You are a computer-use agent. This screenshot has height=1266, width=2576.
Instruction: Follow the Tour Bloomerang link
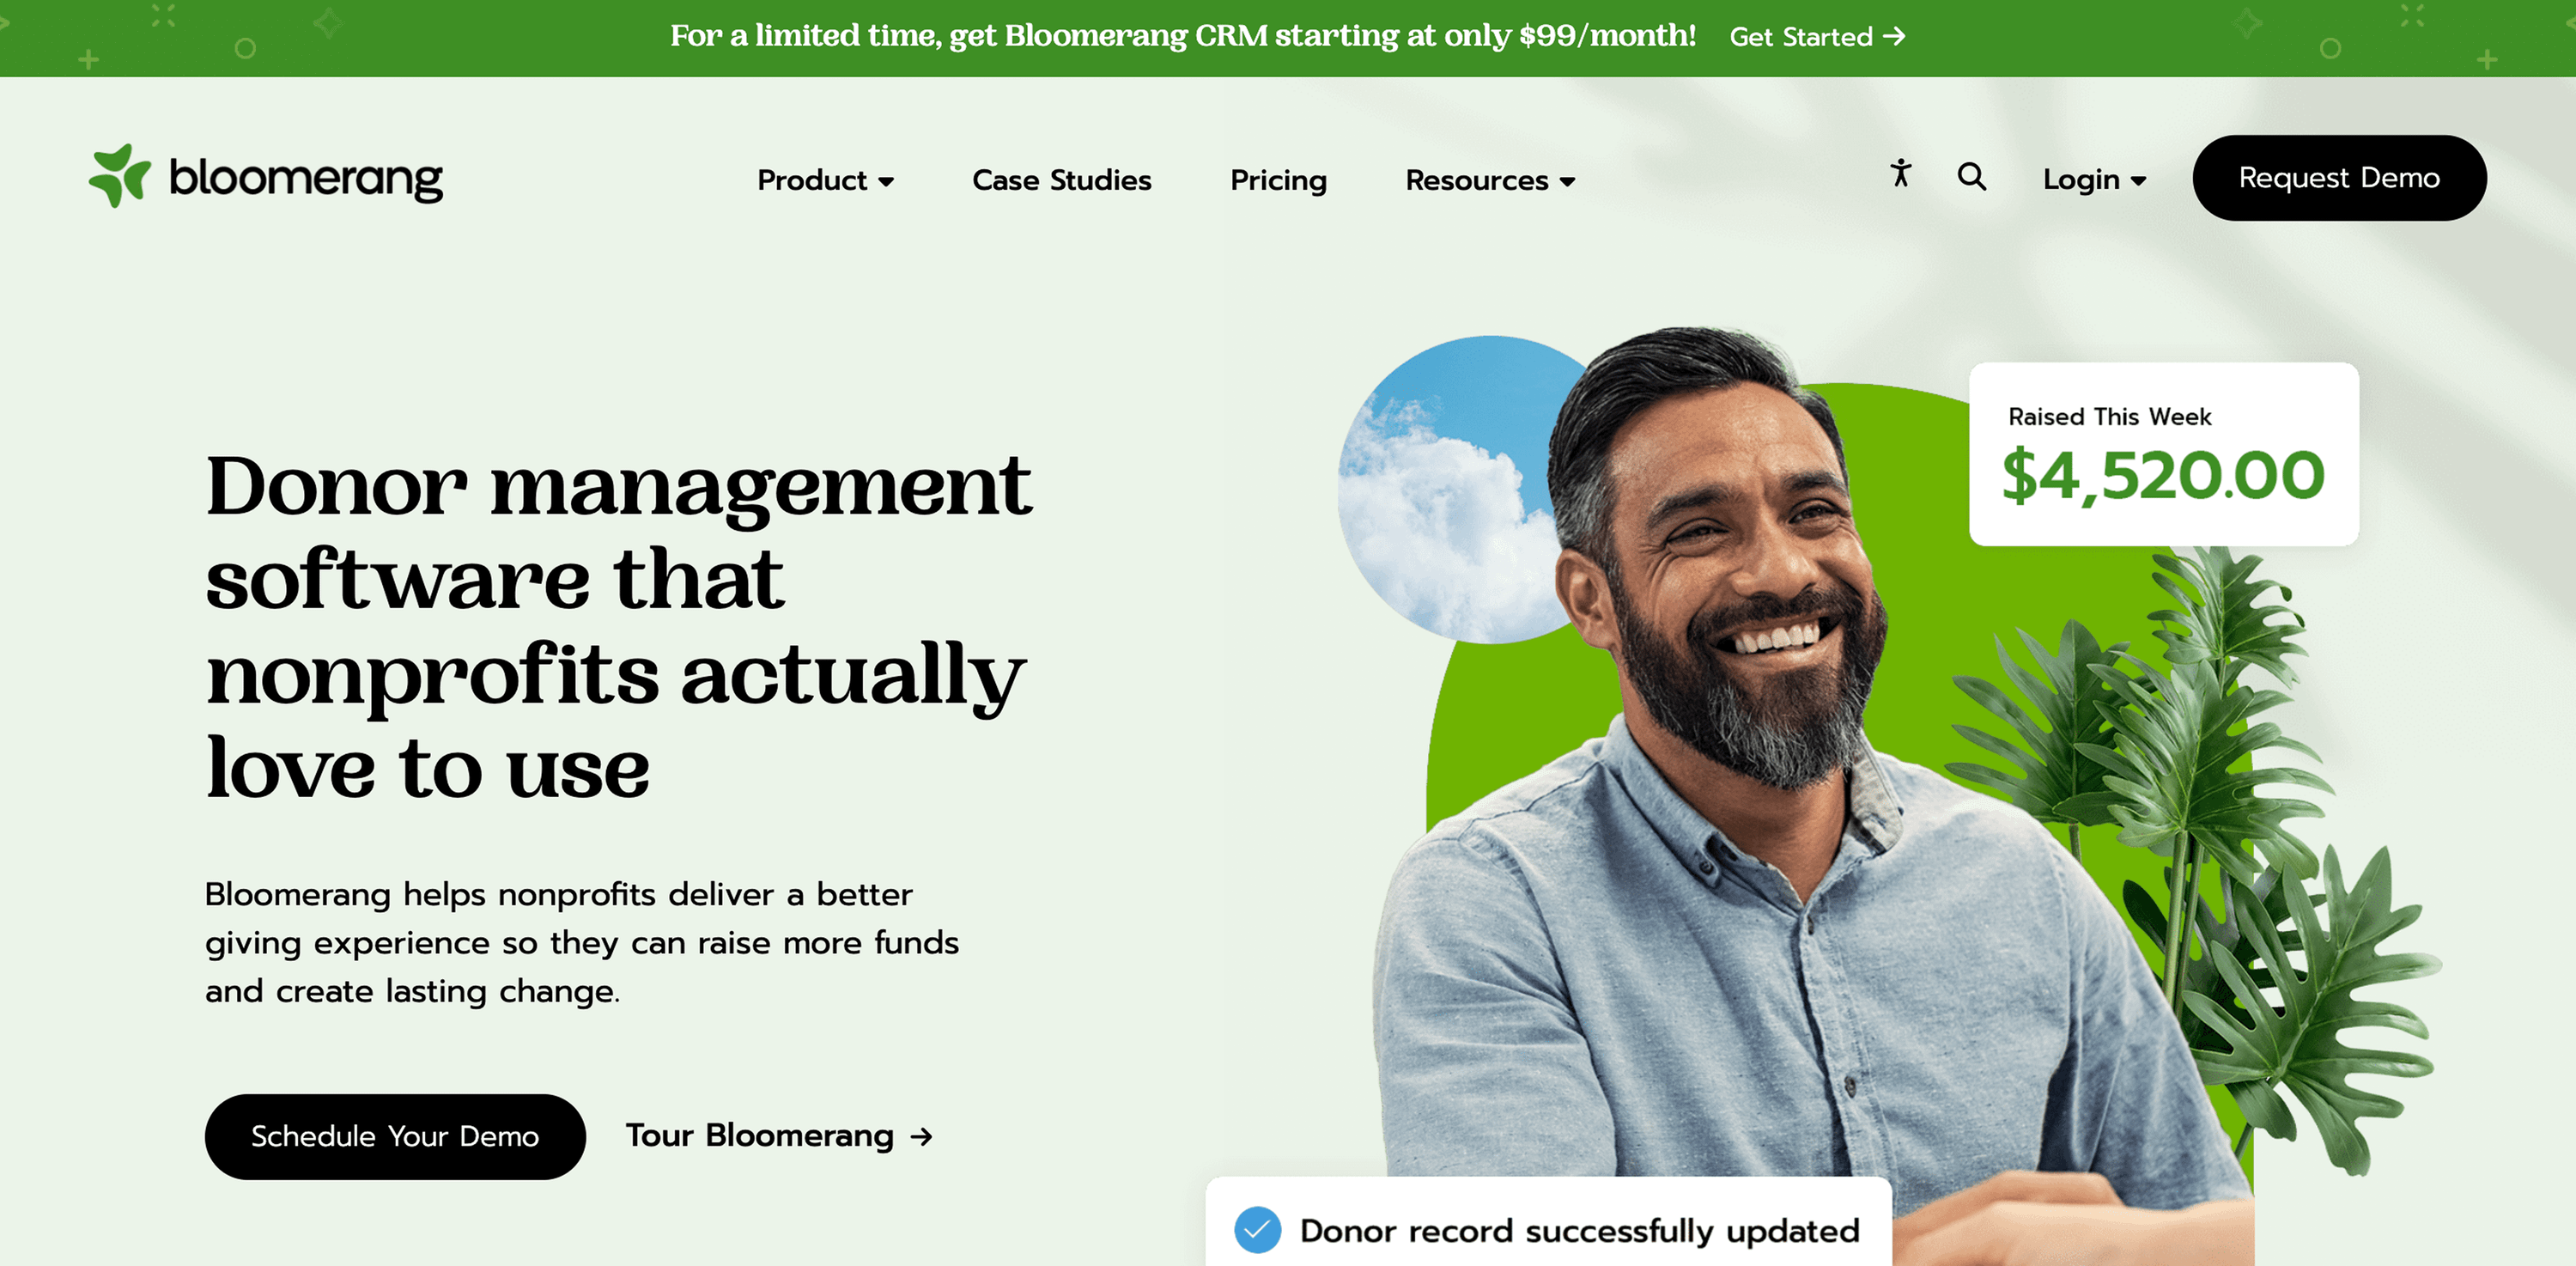(x=779, y=1136)
